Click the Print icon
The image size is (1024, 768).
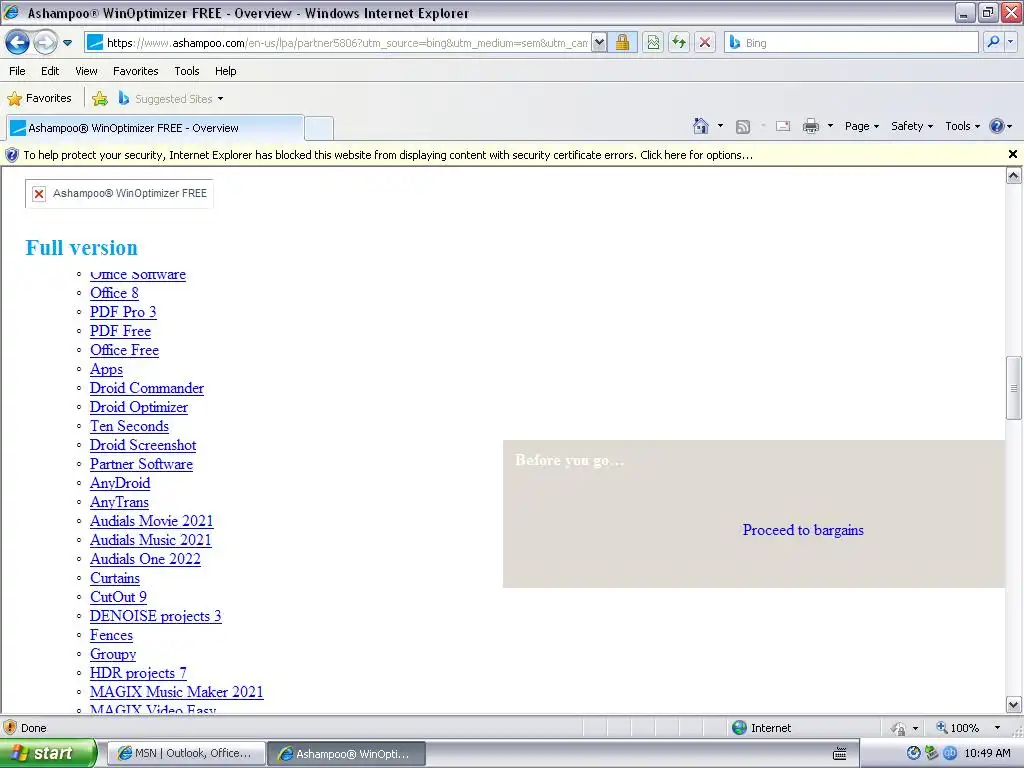[x=810, y=126]
